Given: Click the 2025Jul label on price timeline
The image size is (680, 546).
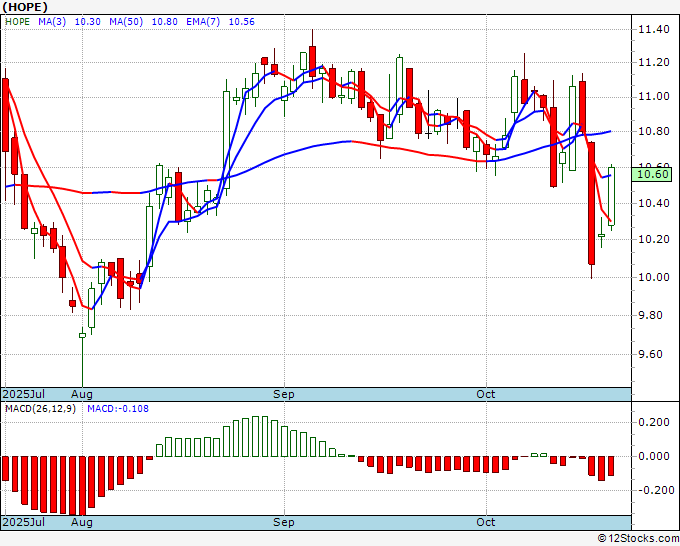Looking at the screenshot, I should click(x=24, y=394).
